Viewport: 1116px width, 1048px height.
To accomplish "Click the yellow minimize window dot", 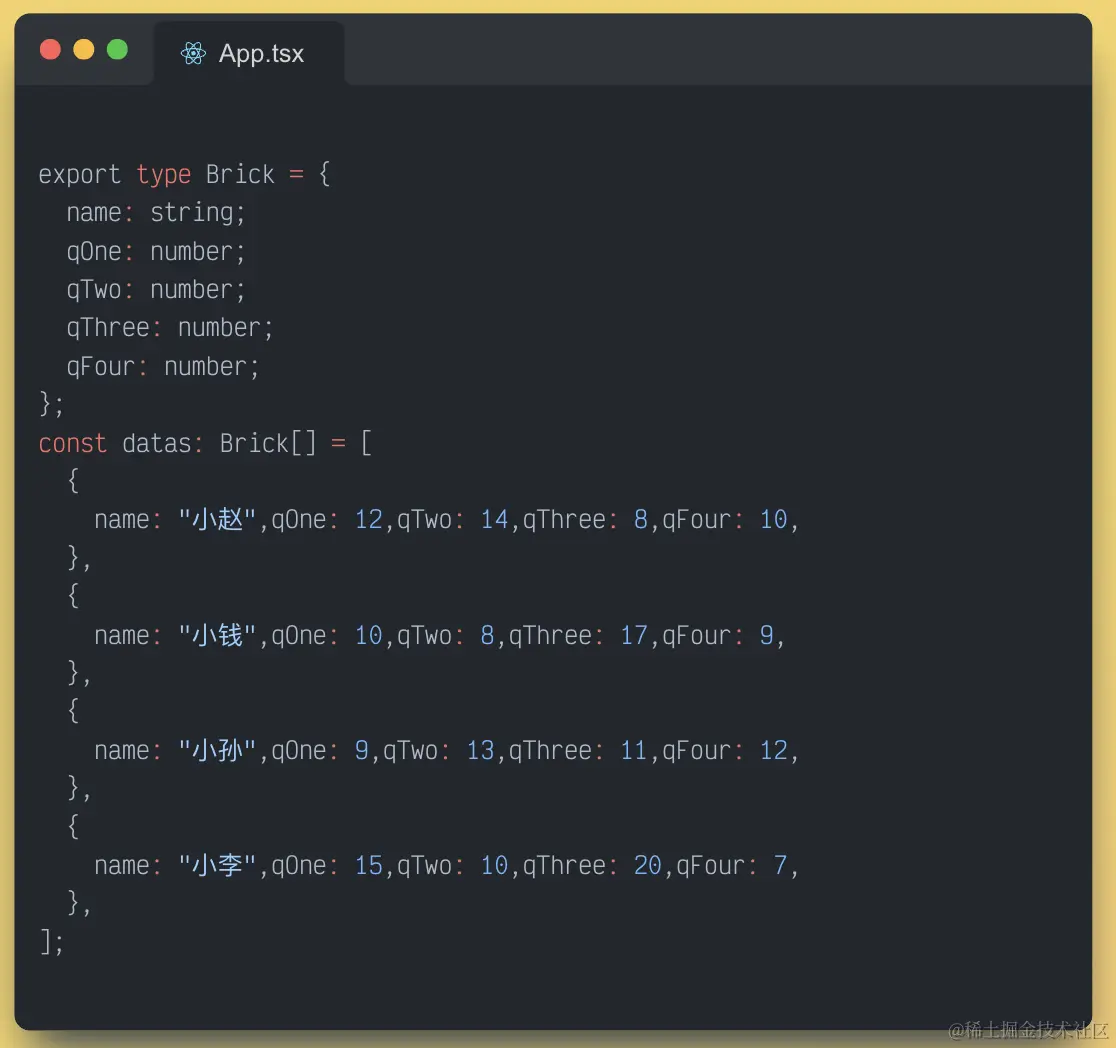I will tap(84, 50).
